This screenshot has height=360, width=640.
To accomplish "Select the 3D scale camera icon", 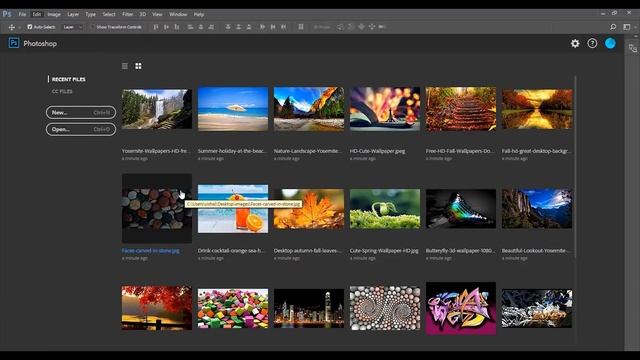I will coord(382,27).
